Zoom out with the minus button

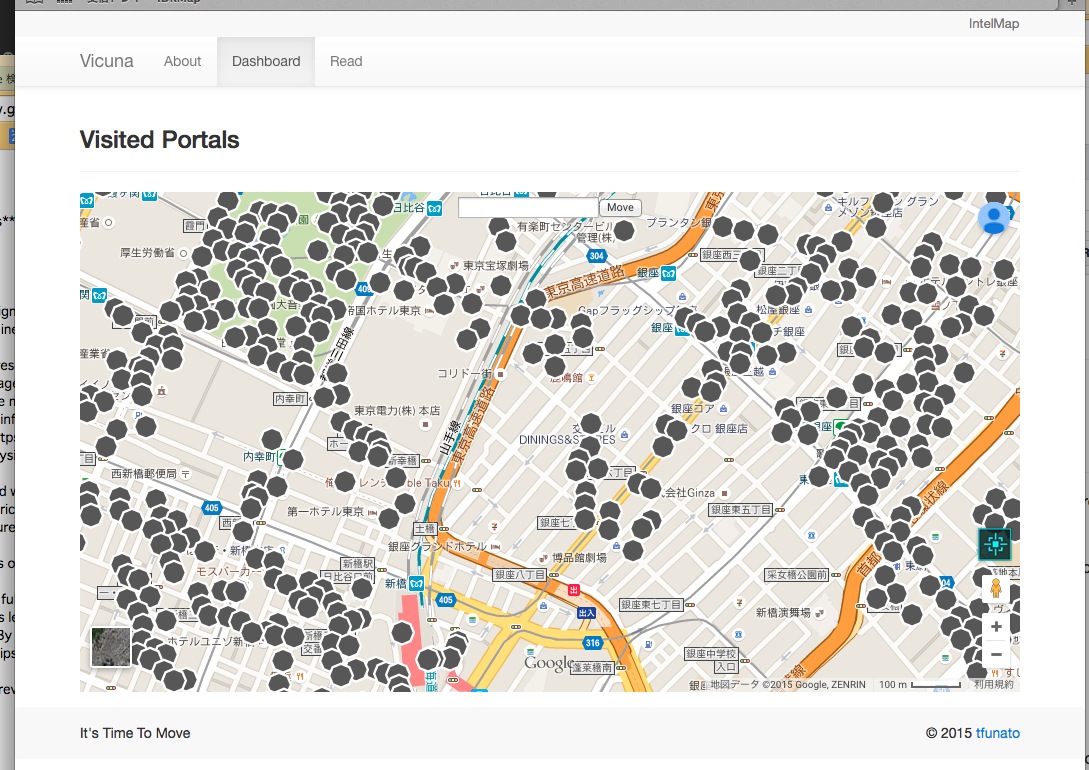996,654
